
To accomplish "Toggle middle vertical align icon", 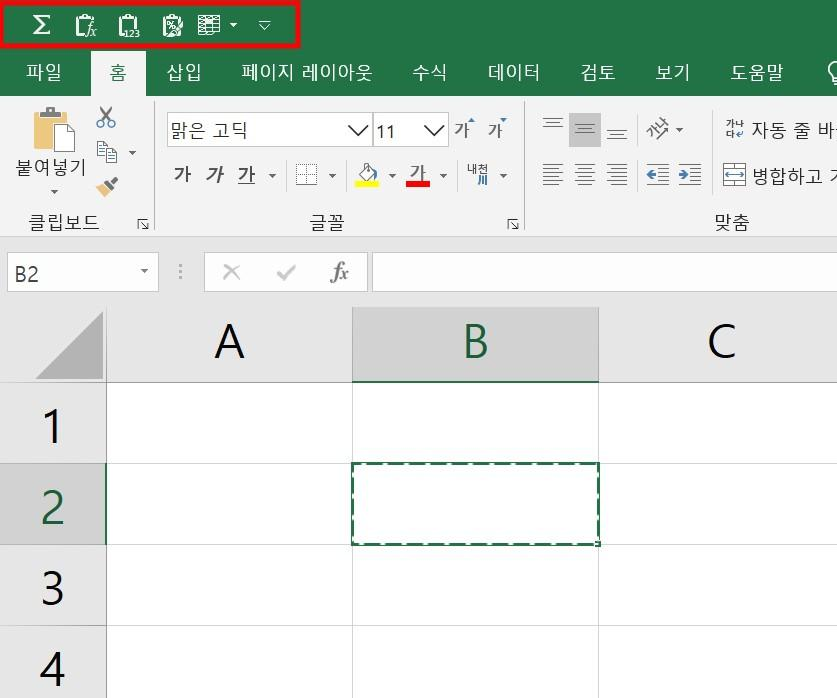I will click(585, 129).
